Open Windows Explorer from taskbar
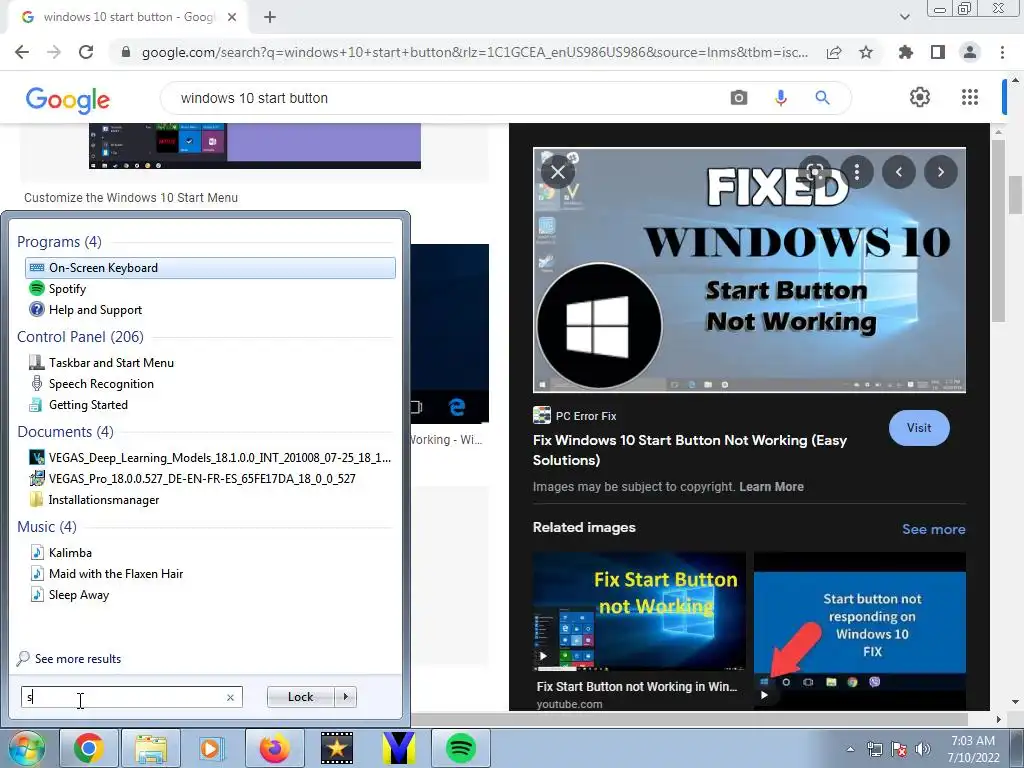Screen dimensions: 1024x768 point(151,748)
